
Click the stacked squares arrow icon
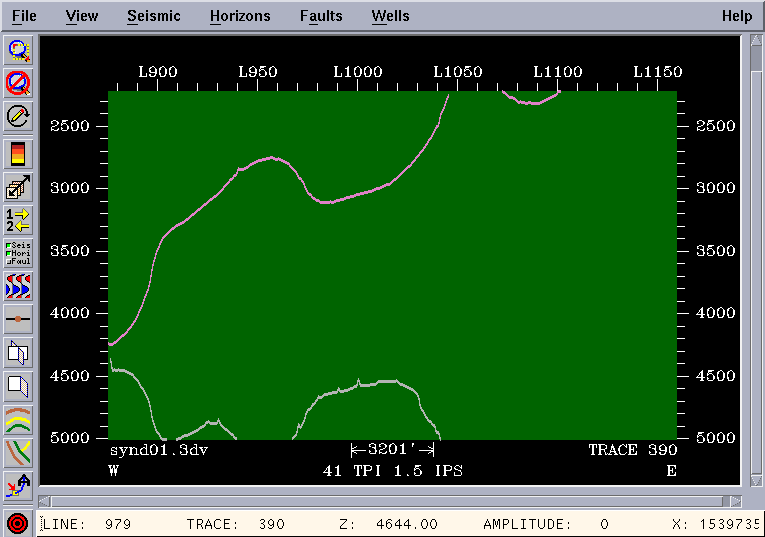(x=18, y=187)
